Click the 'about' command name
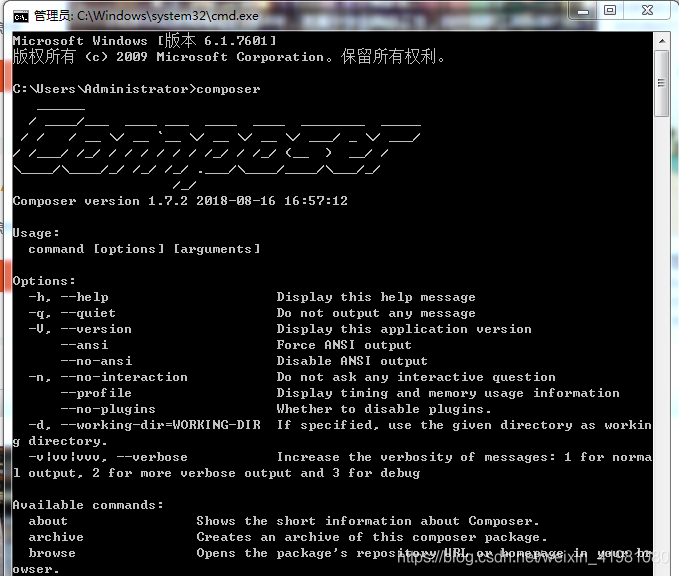679x576 pixels. (48, 521)
